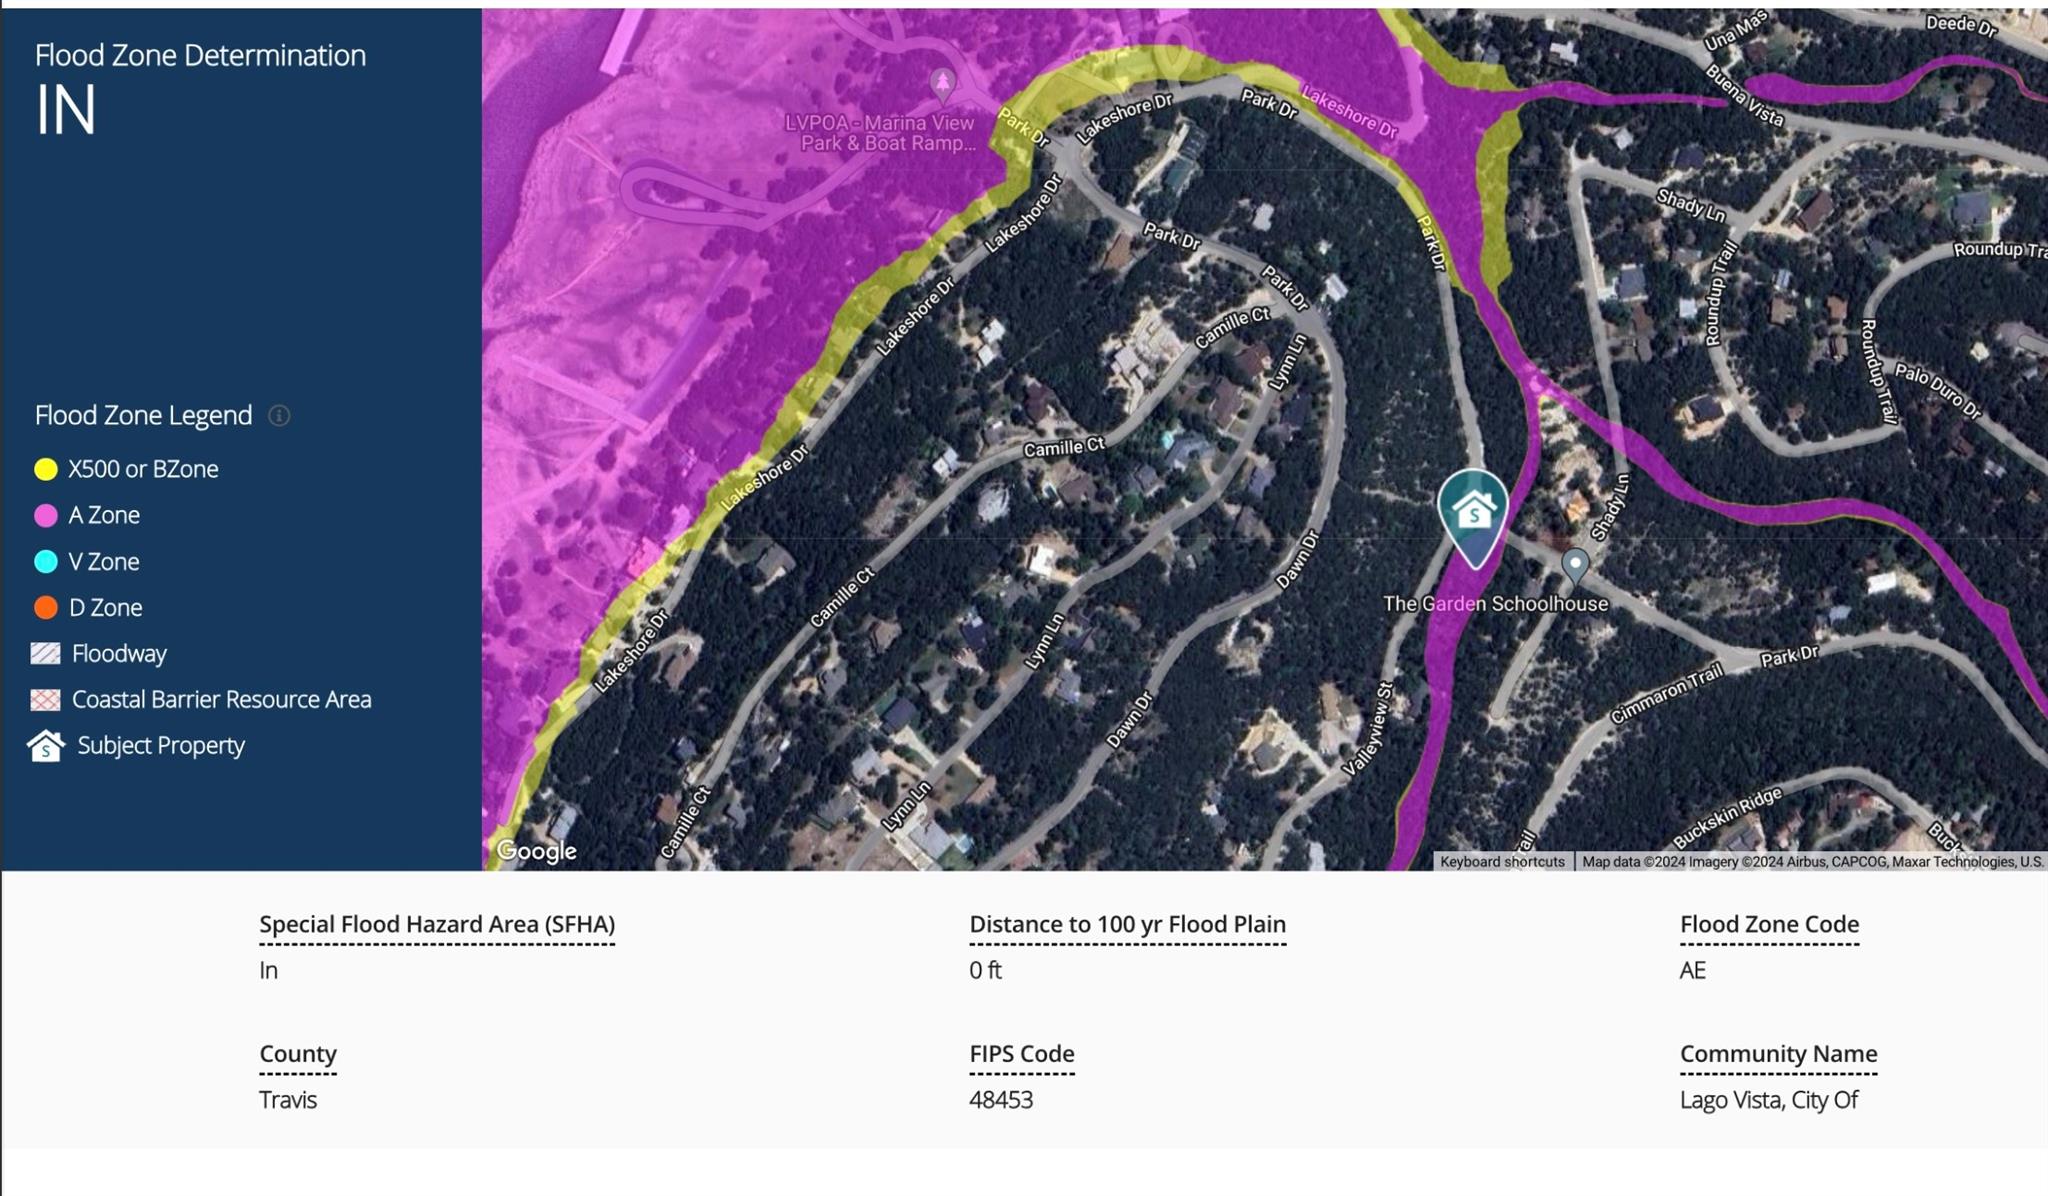Click the magenta A Zone swatch
The image size is (2048, 1196).
click(46, 516)
